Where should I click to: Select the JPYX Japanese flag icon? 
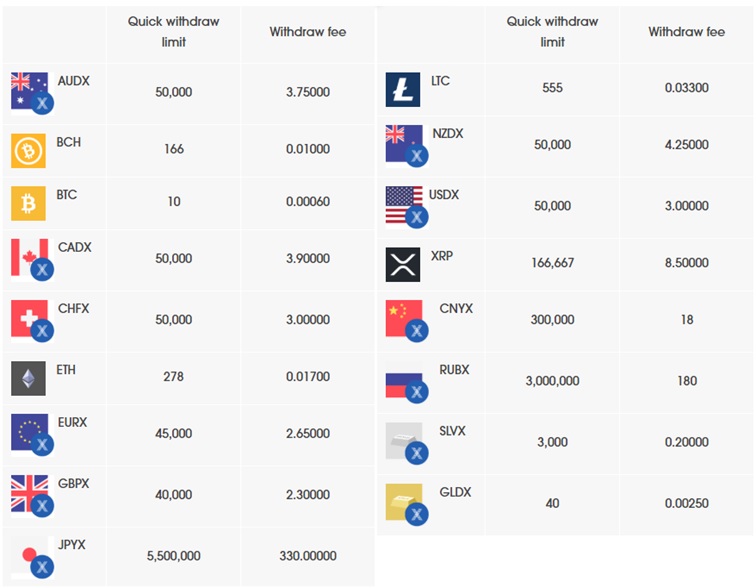coord(32,557)
